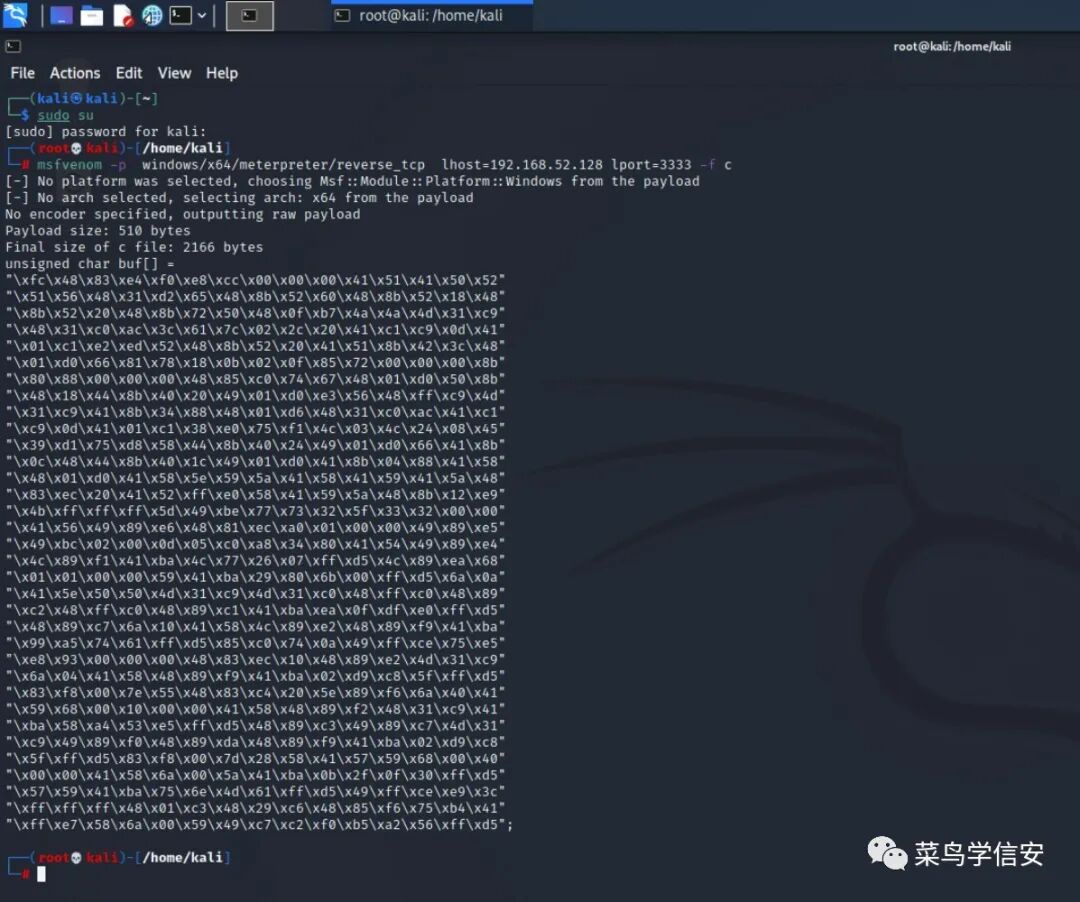Click the shellcode line starting \xfc\x48\x83
Image resolution: width=1080 pixels, height=902 pixels.
(256, 280)
